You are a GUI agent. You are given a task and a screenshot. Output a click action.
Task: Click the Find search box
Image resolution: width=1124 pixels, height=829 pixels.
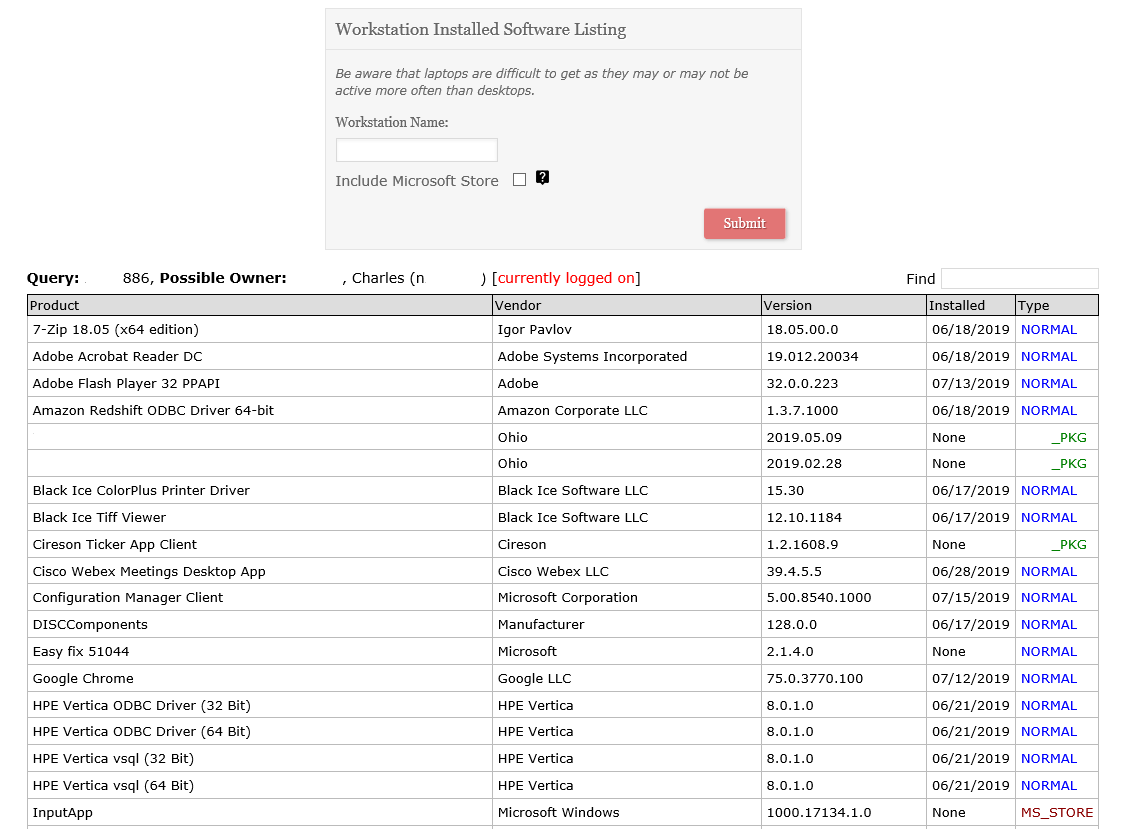(x=1019, y=279)
